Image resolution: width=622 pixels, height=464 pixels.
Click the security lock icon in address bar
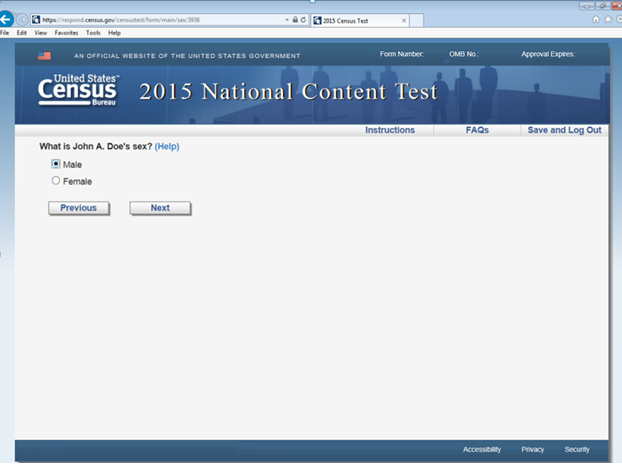[295, 19]
